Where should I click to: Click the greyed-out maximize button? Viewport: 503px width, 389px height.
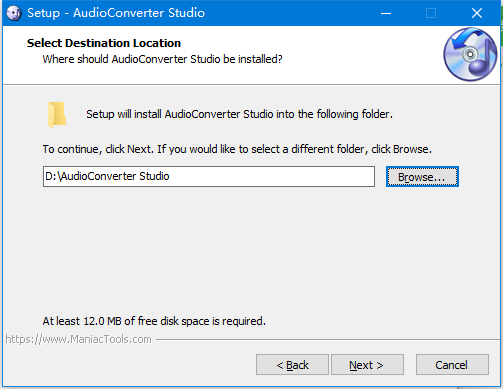click(431, 13)
